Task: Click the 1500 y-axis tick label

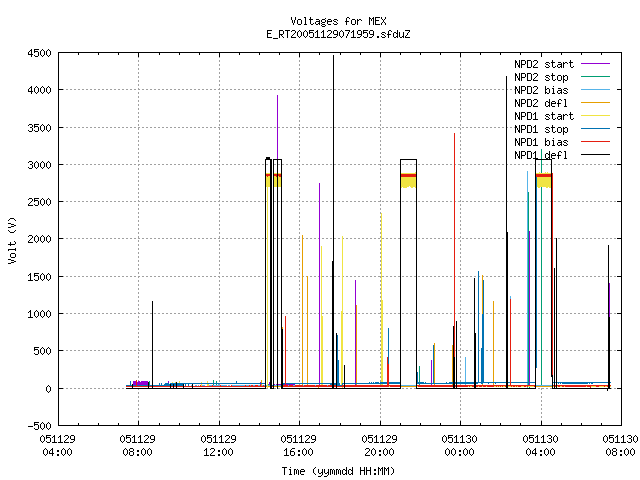Action: pos(40,277)
